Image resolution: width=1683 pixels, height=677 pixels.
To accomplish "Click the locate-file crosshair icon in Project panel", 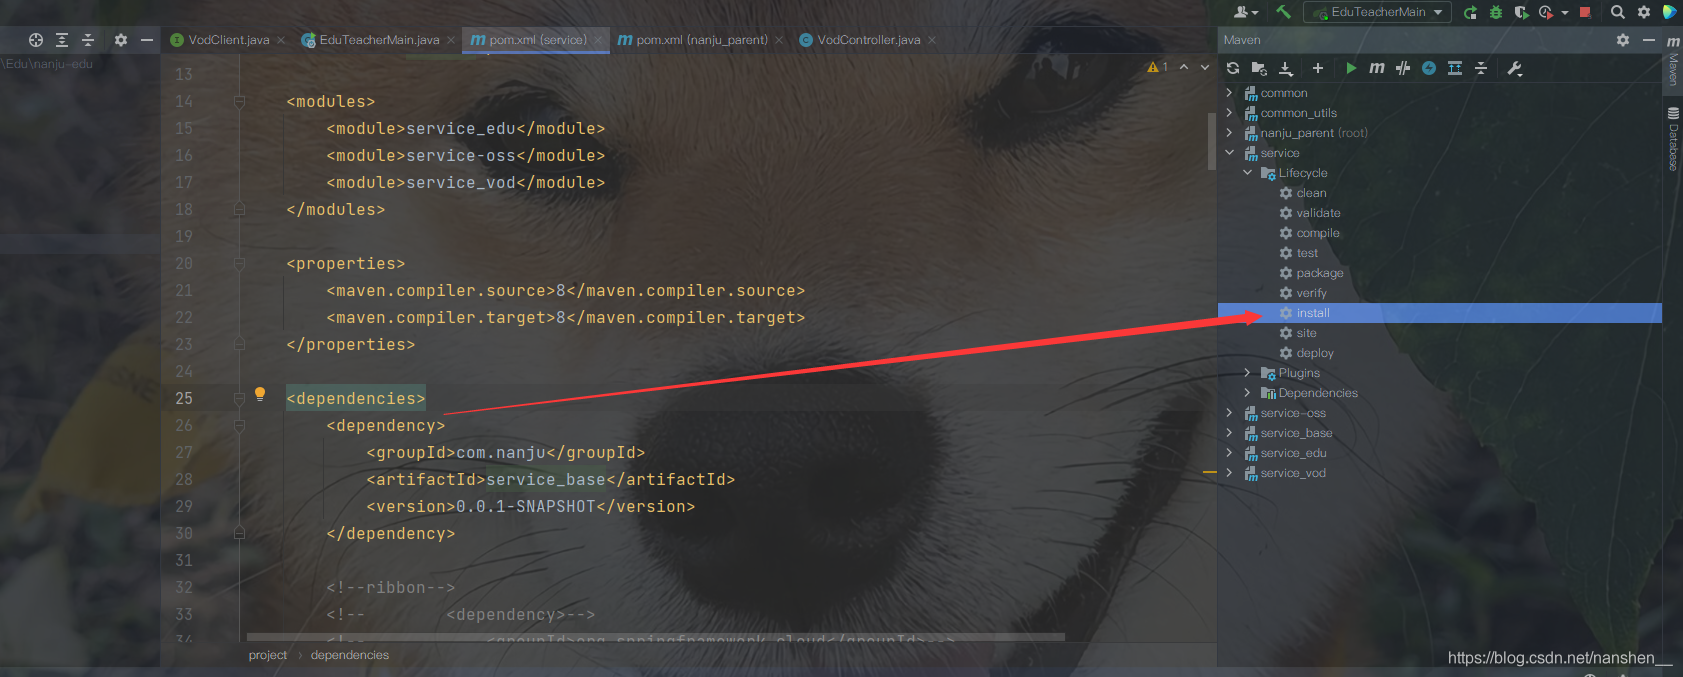I will click(x=36, y=40).
